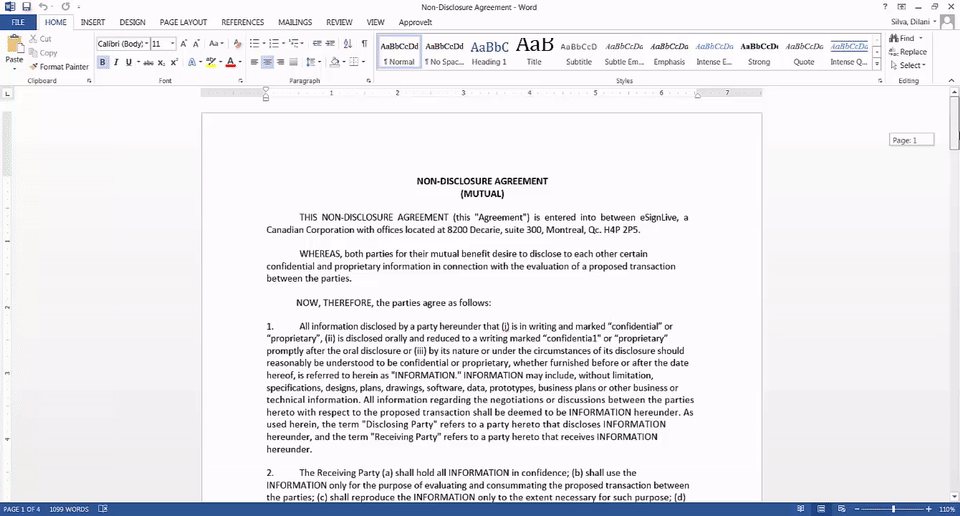Switch to the INSERT tab

[93, 22]
